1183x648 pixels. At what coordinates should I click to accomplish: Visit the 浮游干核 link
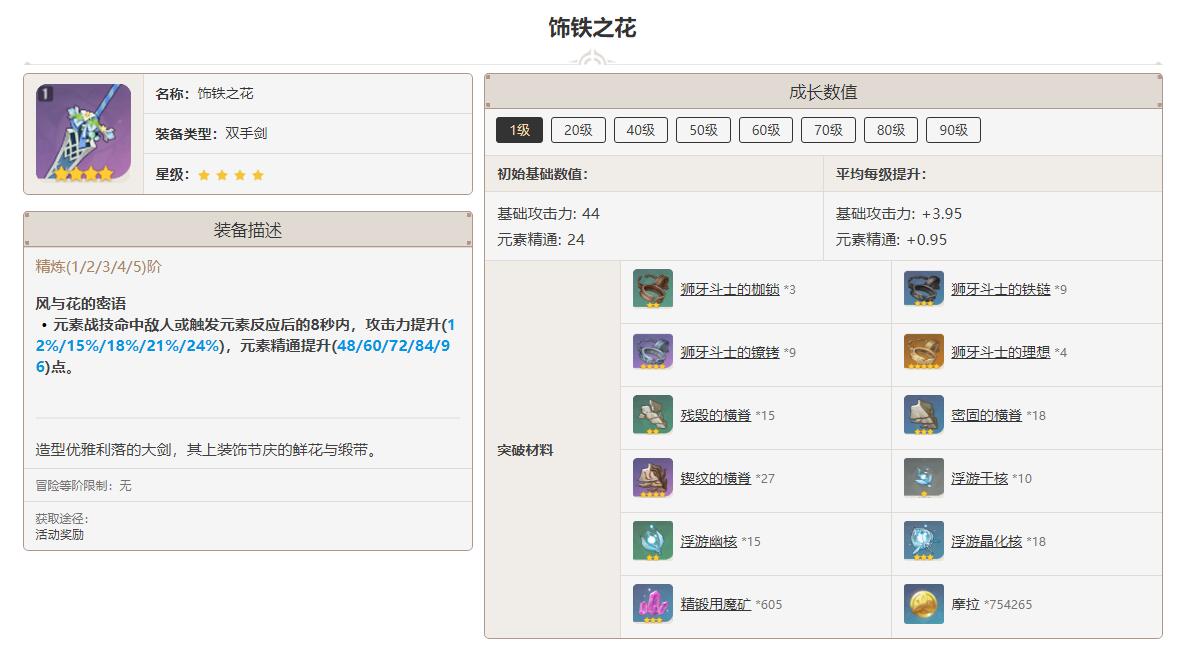[x=979, y=478]
